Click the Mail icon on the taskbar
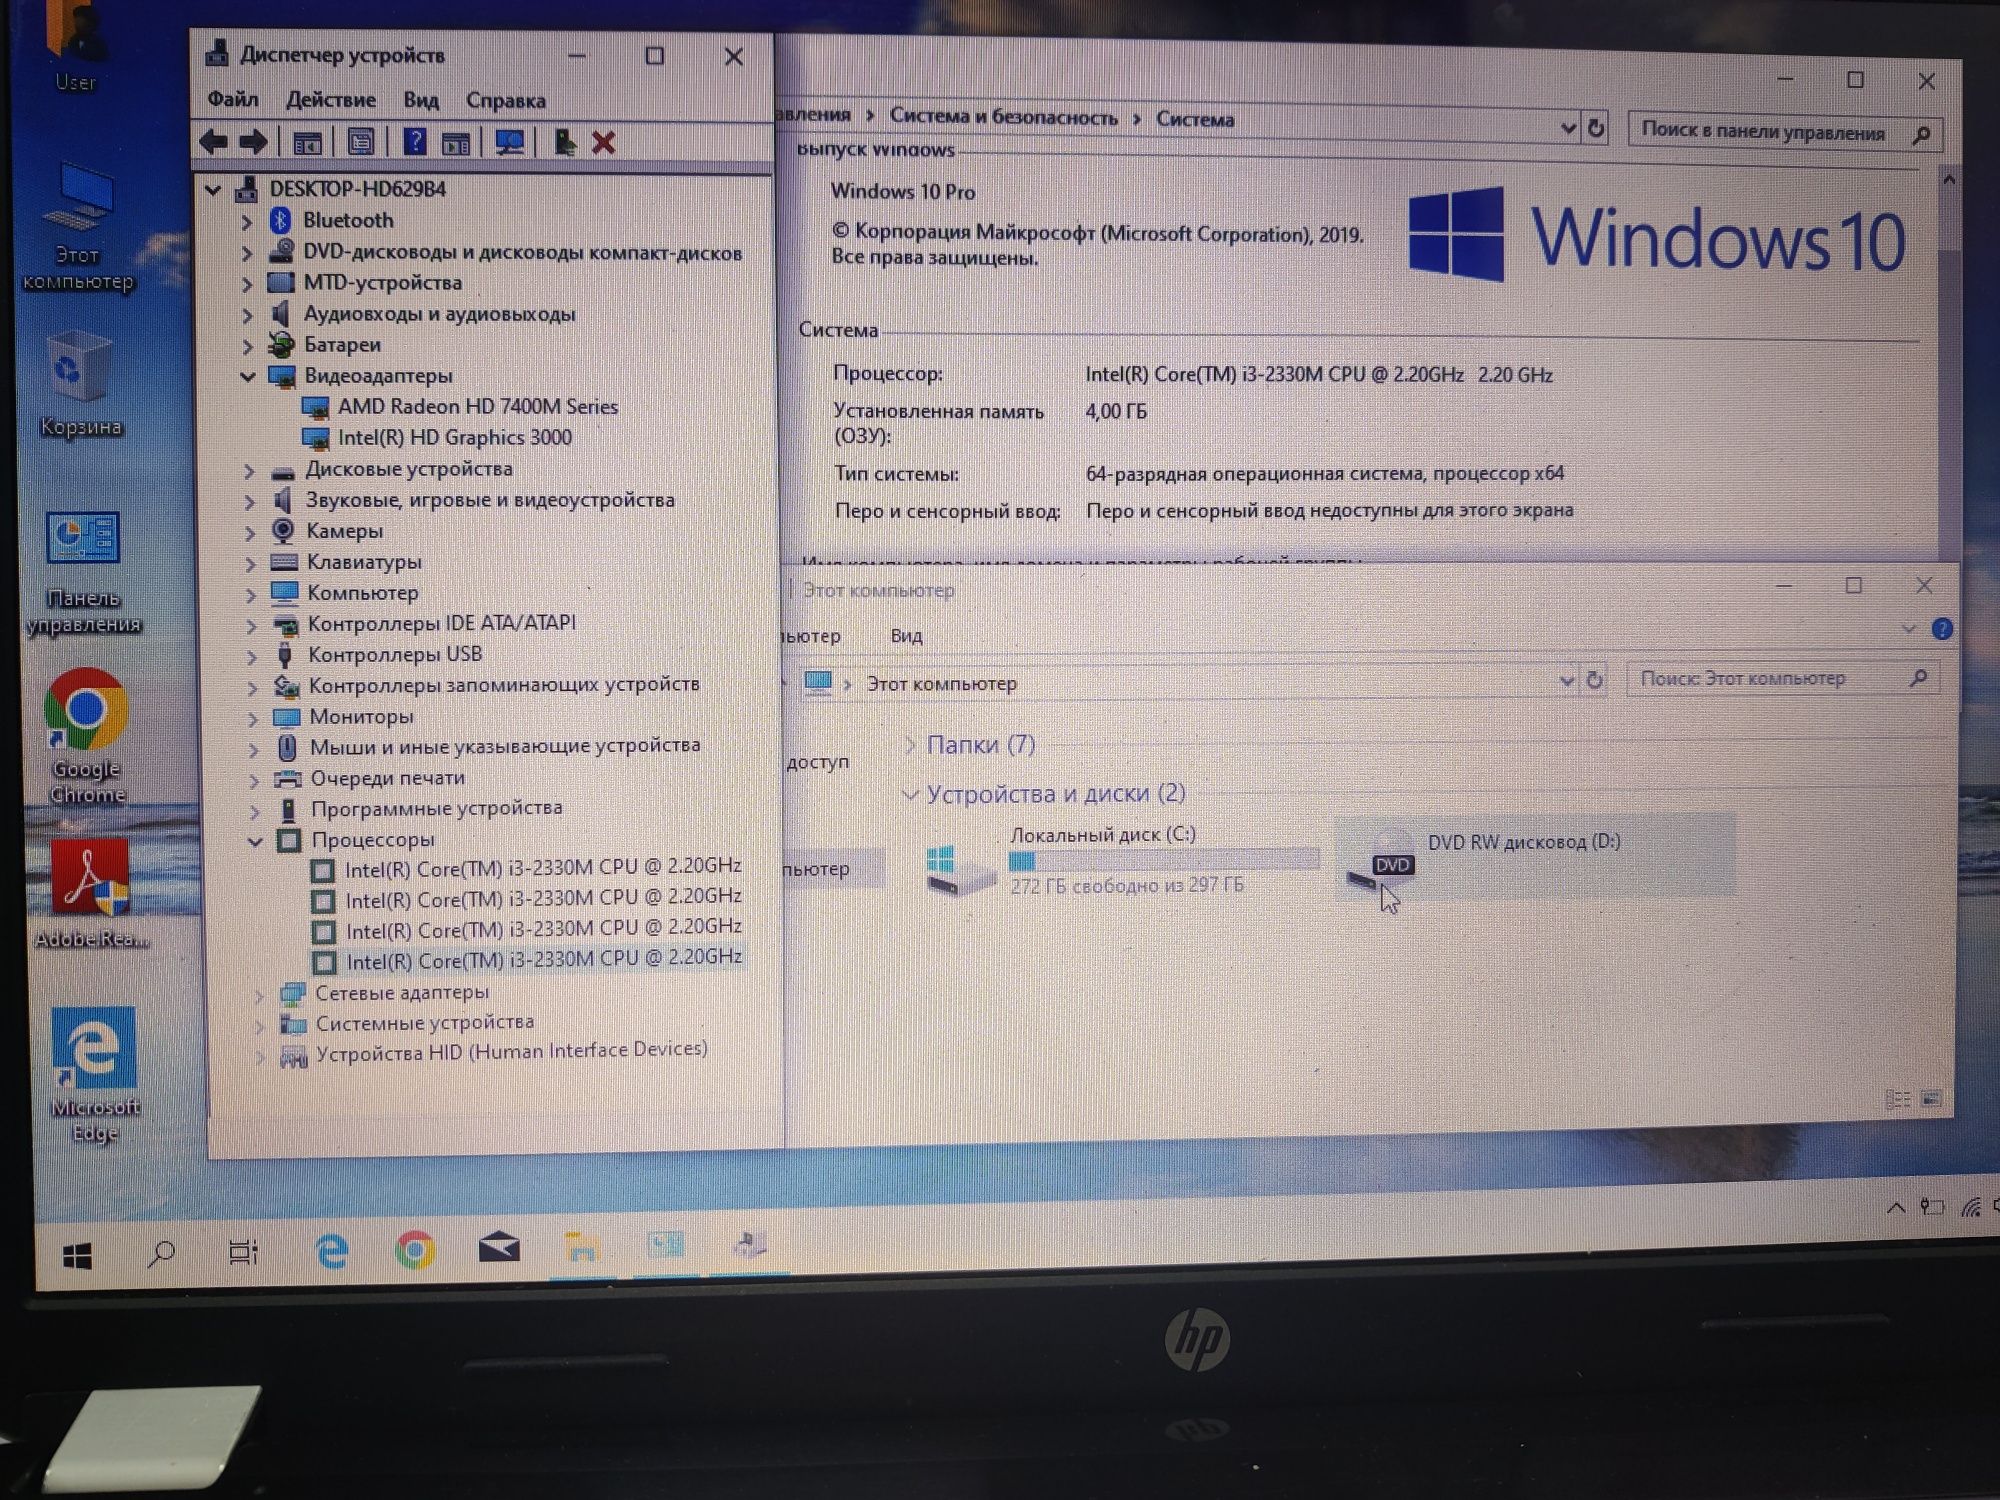Viewport: 2000px width, 1500px height. coord(498,1247)
